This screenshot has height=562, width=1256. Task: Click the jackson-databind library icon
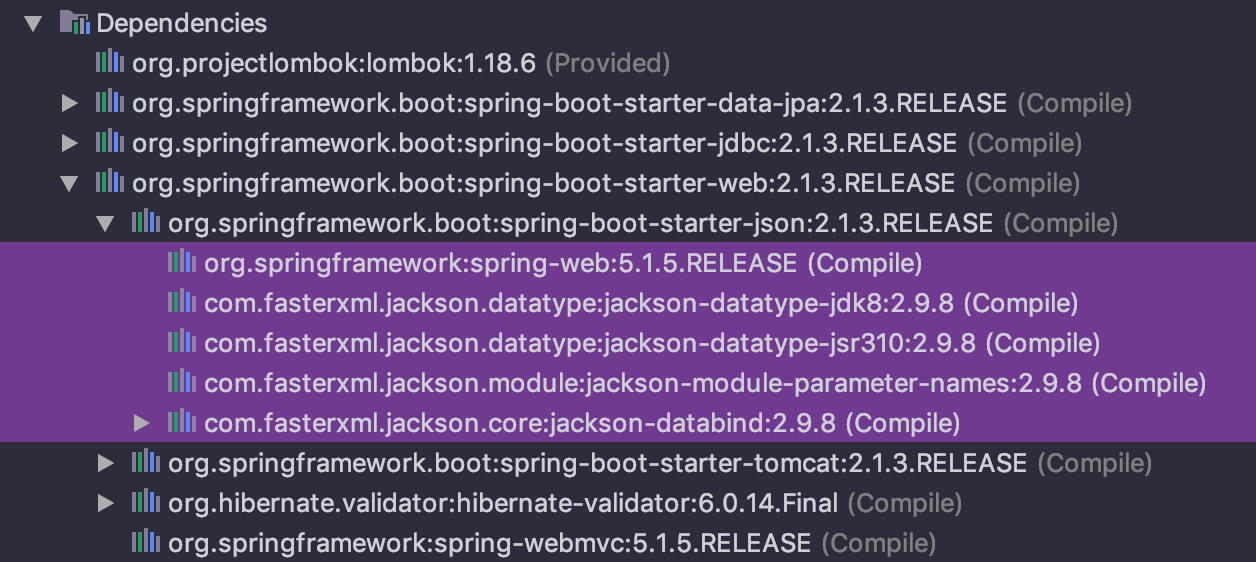182,423
